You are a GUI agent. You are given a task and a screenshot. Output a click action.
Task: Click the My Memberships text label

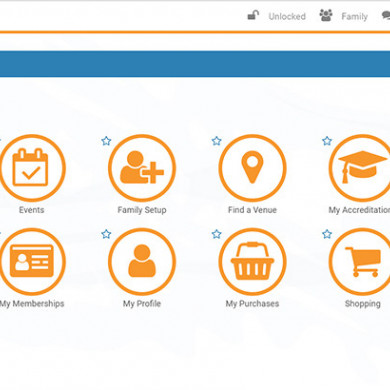[x=32, y=304]
